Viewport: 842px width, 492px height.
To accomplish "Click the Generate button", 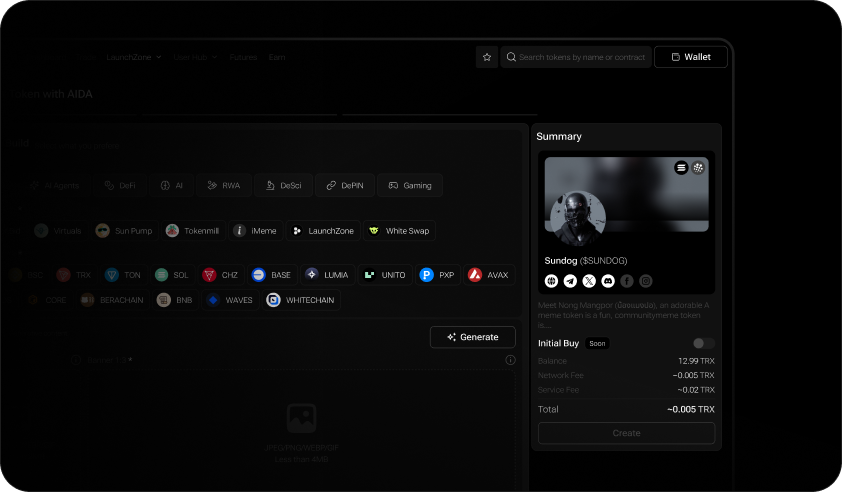I will point(472,337).
